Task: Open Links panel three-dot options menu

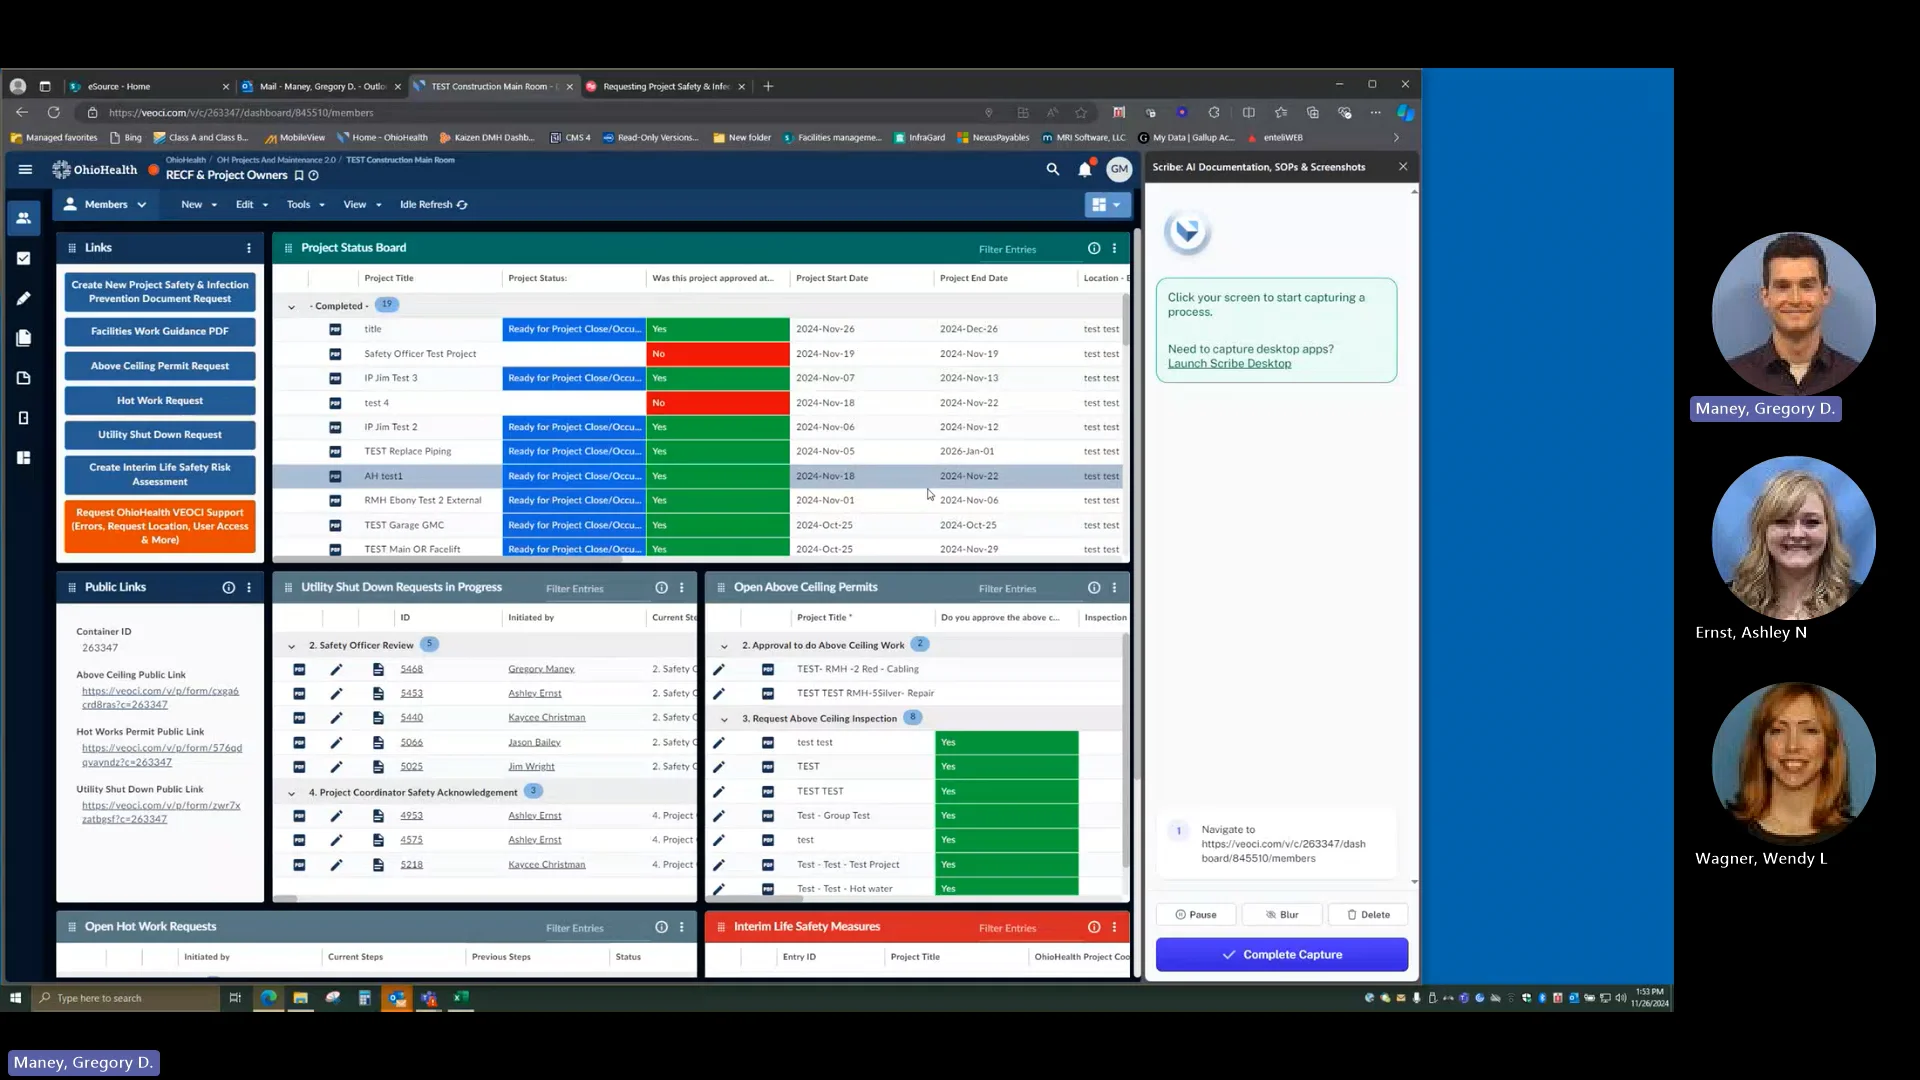Action: tap(249, 248)
